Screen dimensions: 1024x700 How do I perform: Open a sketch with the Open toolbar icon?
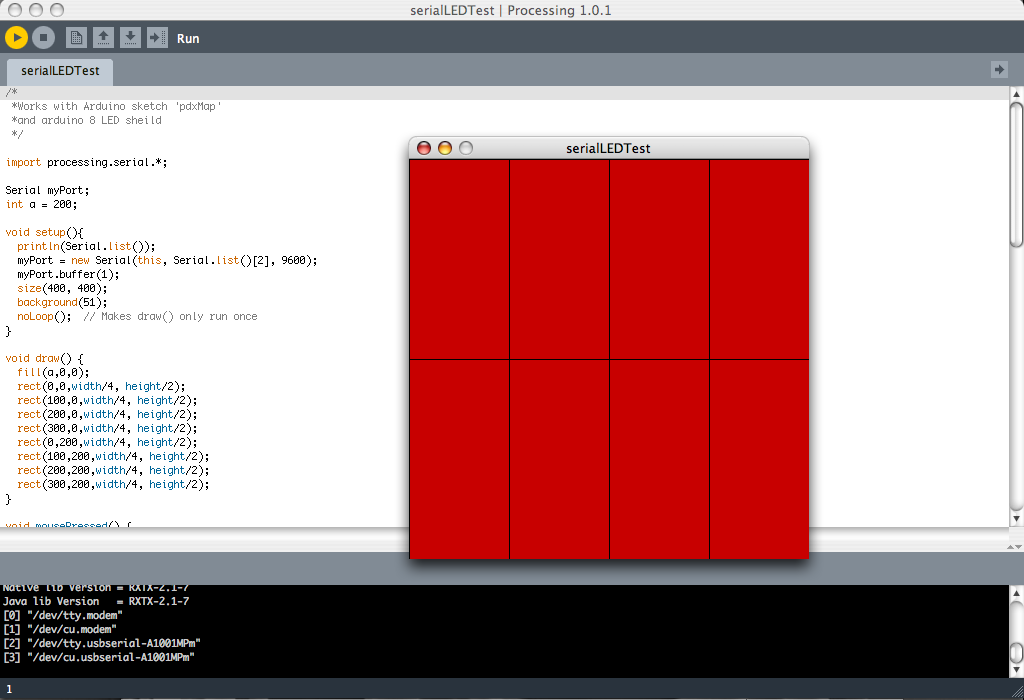[103, 37]
